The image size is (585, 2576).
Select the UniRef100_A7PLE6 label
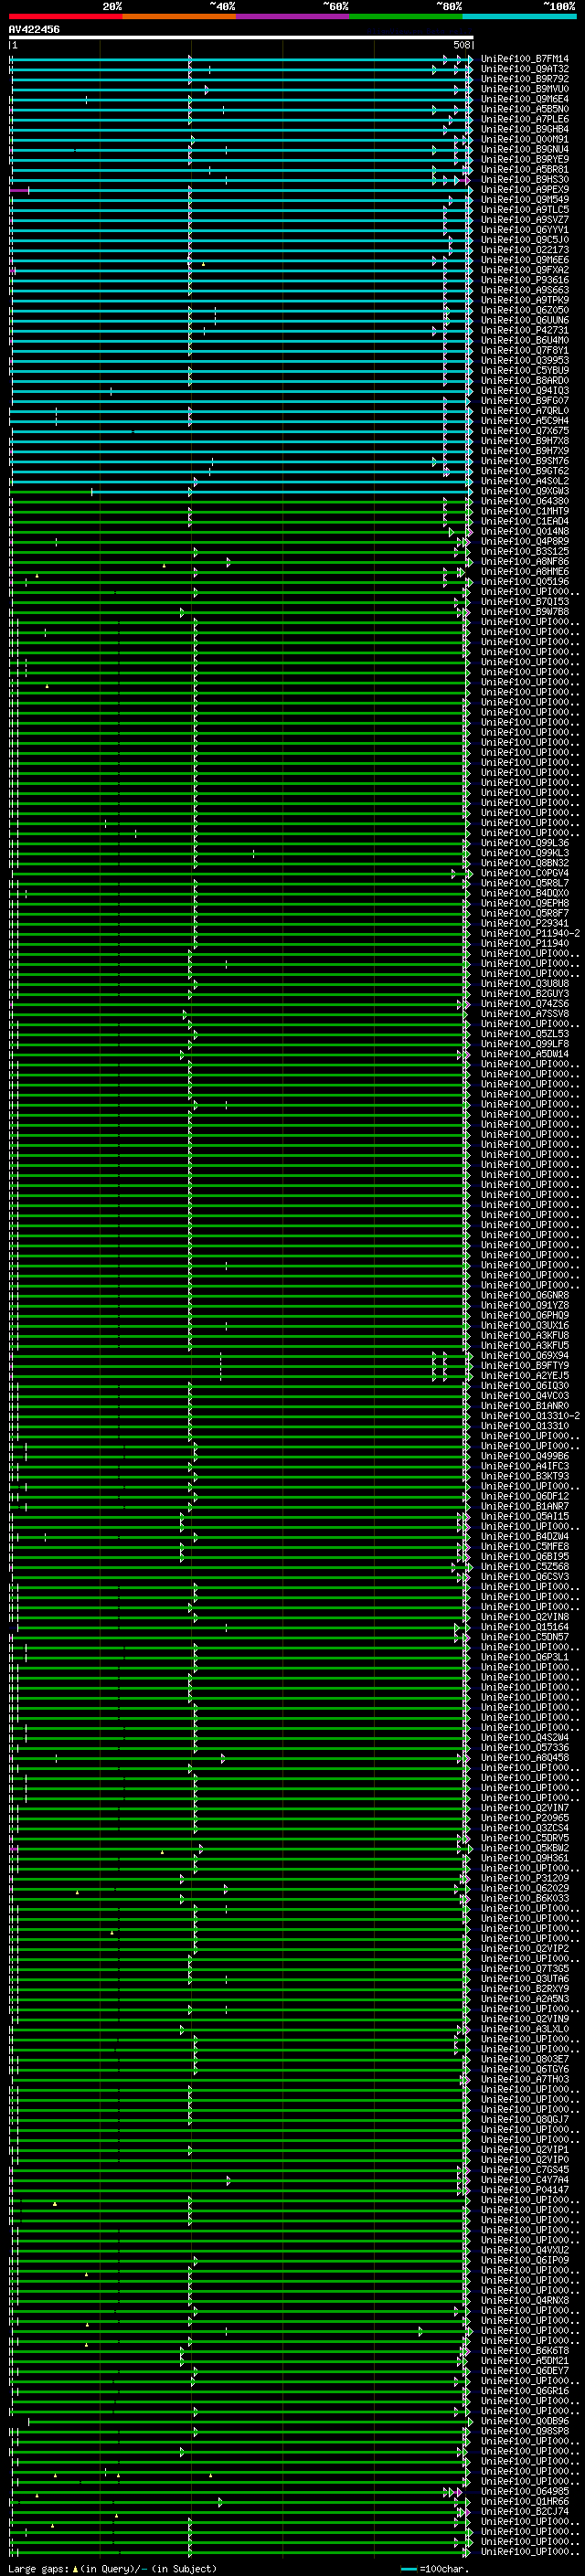point(524,119)
